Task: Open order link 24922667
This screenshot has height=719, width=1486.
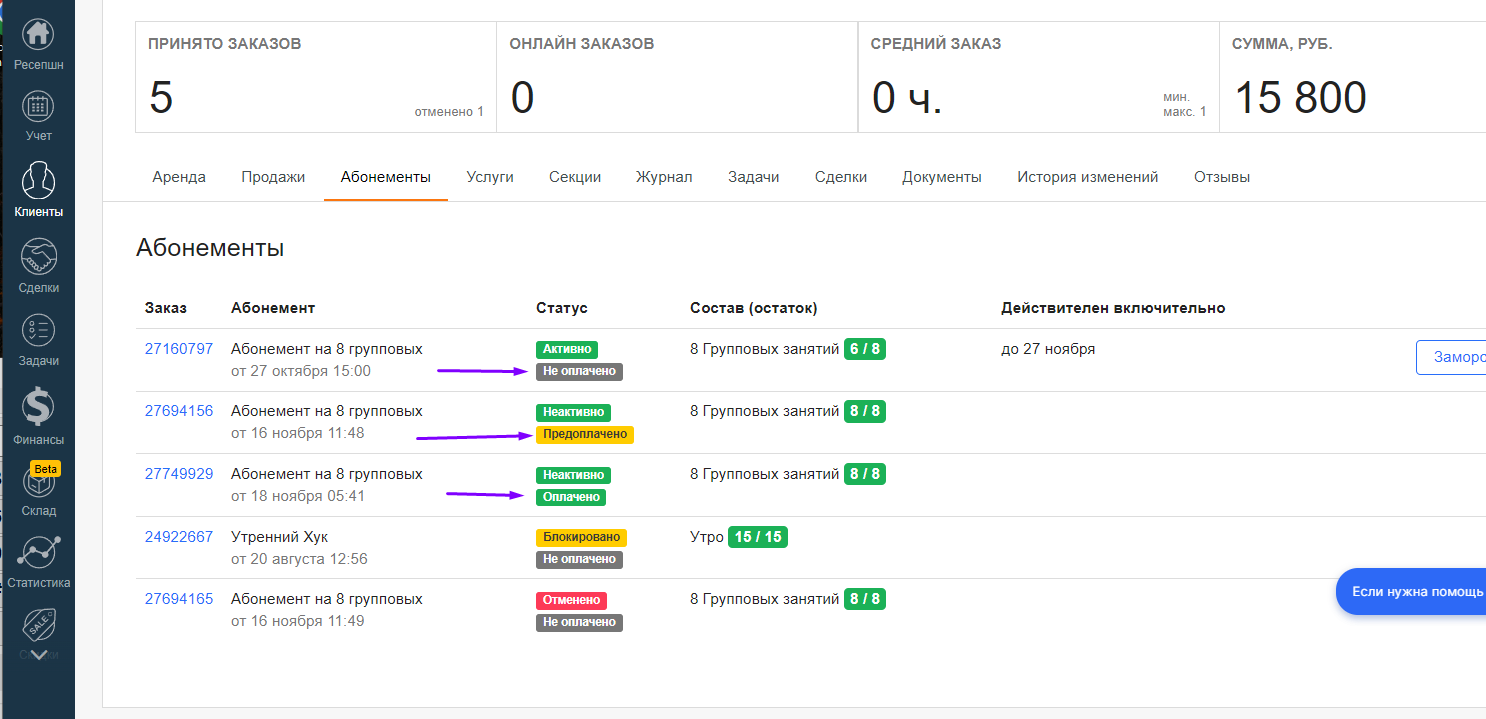Action: 179,537
